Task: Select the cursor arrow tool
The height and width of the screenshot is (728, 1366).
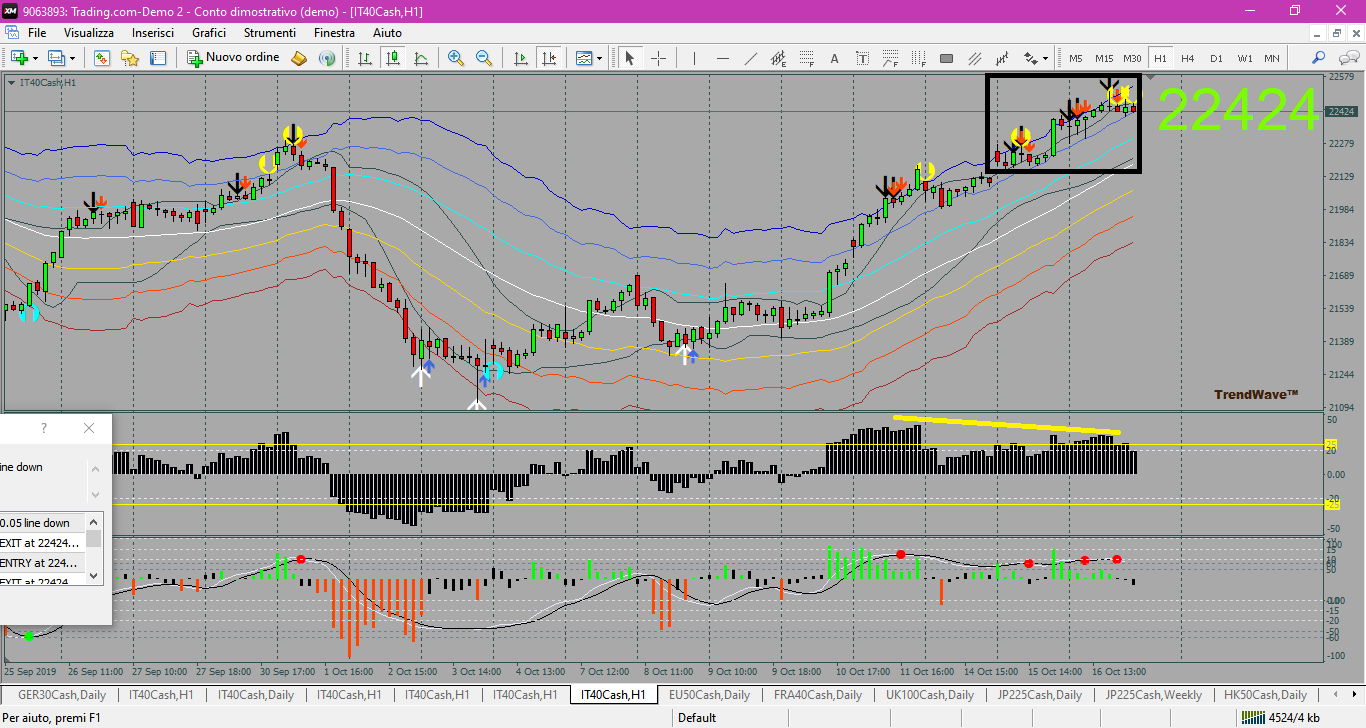Action: (630, 58)
